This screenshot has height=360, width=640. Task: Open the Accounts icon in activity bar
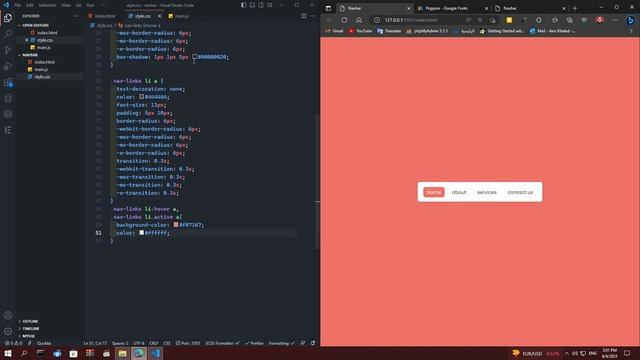click(x=8, y=315)
